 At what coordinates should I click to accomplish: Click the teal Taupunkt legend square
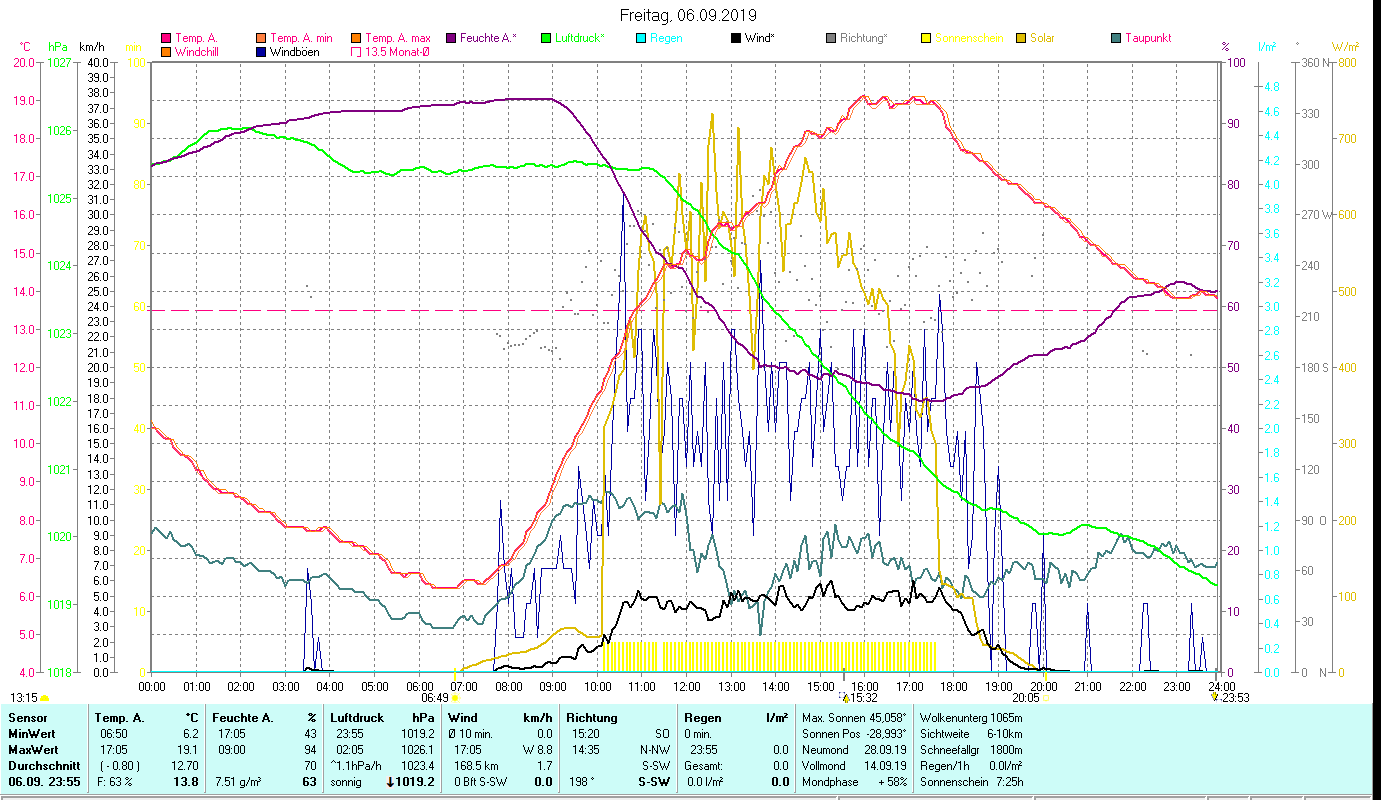coord(1116,39)
